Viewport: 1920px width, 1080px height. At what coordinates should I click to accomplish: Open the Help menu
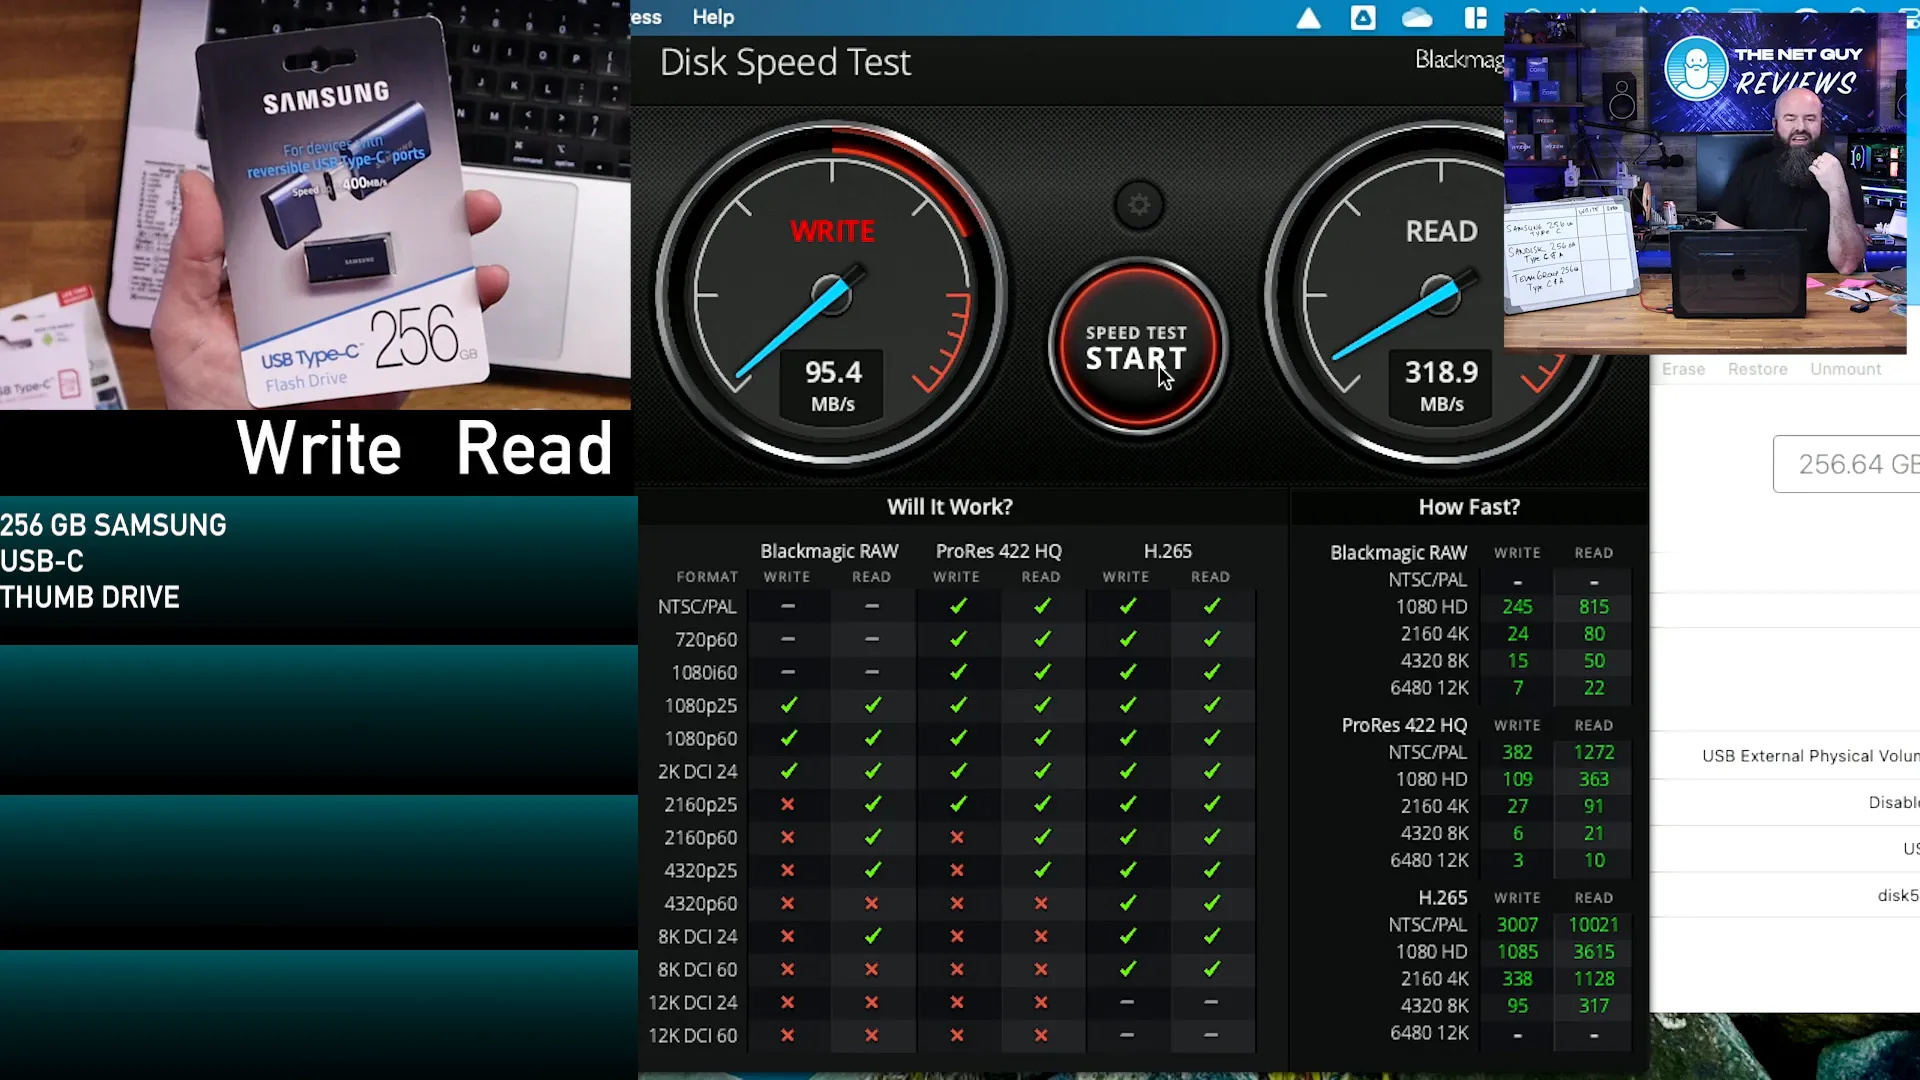(713, 17)
